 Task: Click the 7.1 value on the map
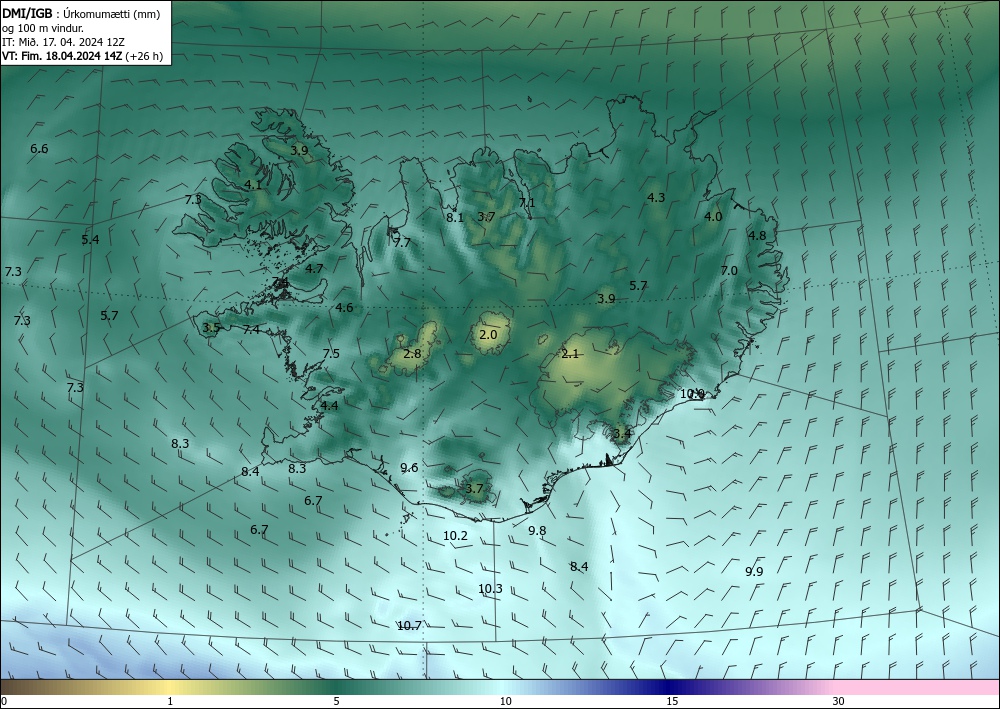pos(527,203)
